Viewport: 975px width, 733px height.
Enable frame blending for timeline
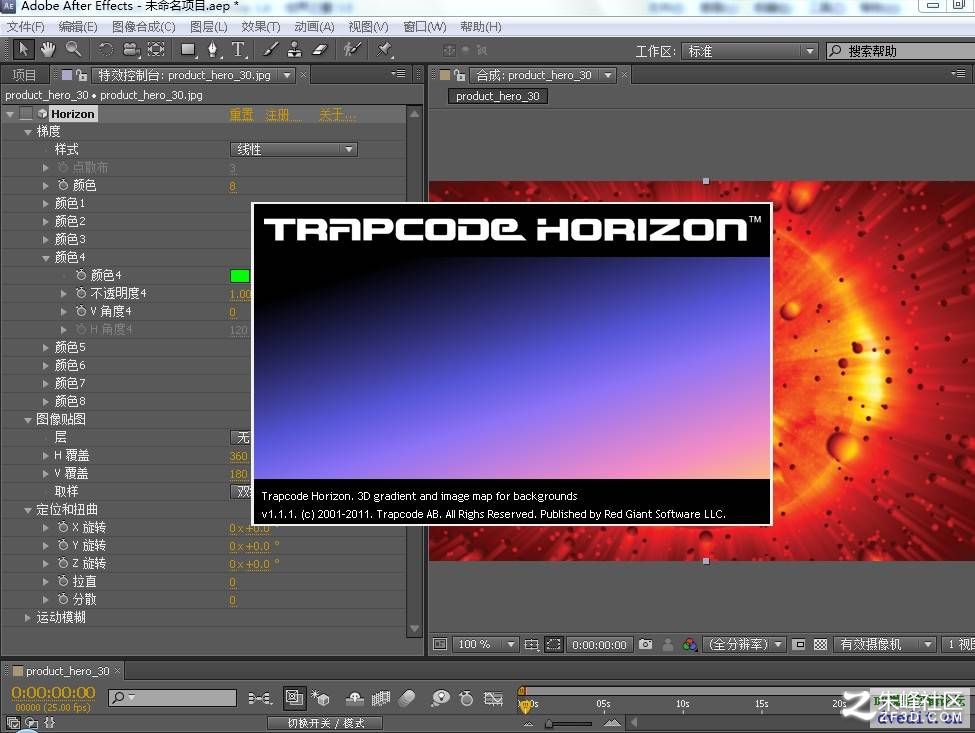380,698
